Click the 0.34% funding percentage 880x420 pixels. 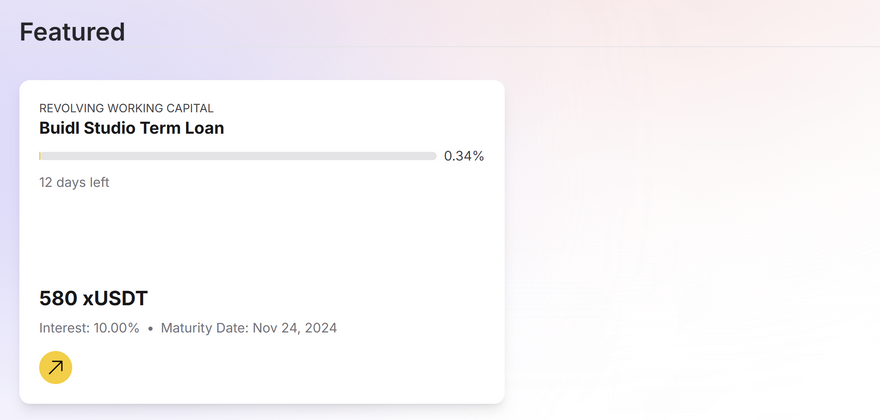click(464, 156)
